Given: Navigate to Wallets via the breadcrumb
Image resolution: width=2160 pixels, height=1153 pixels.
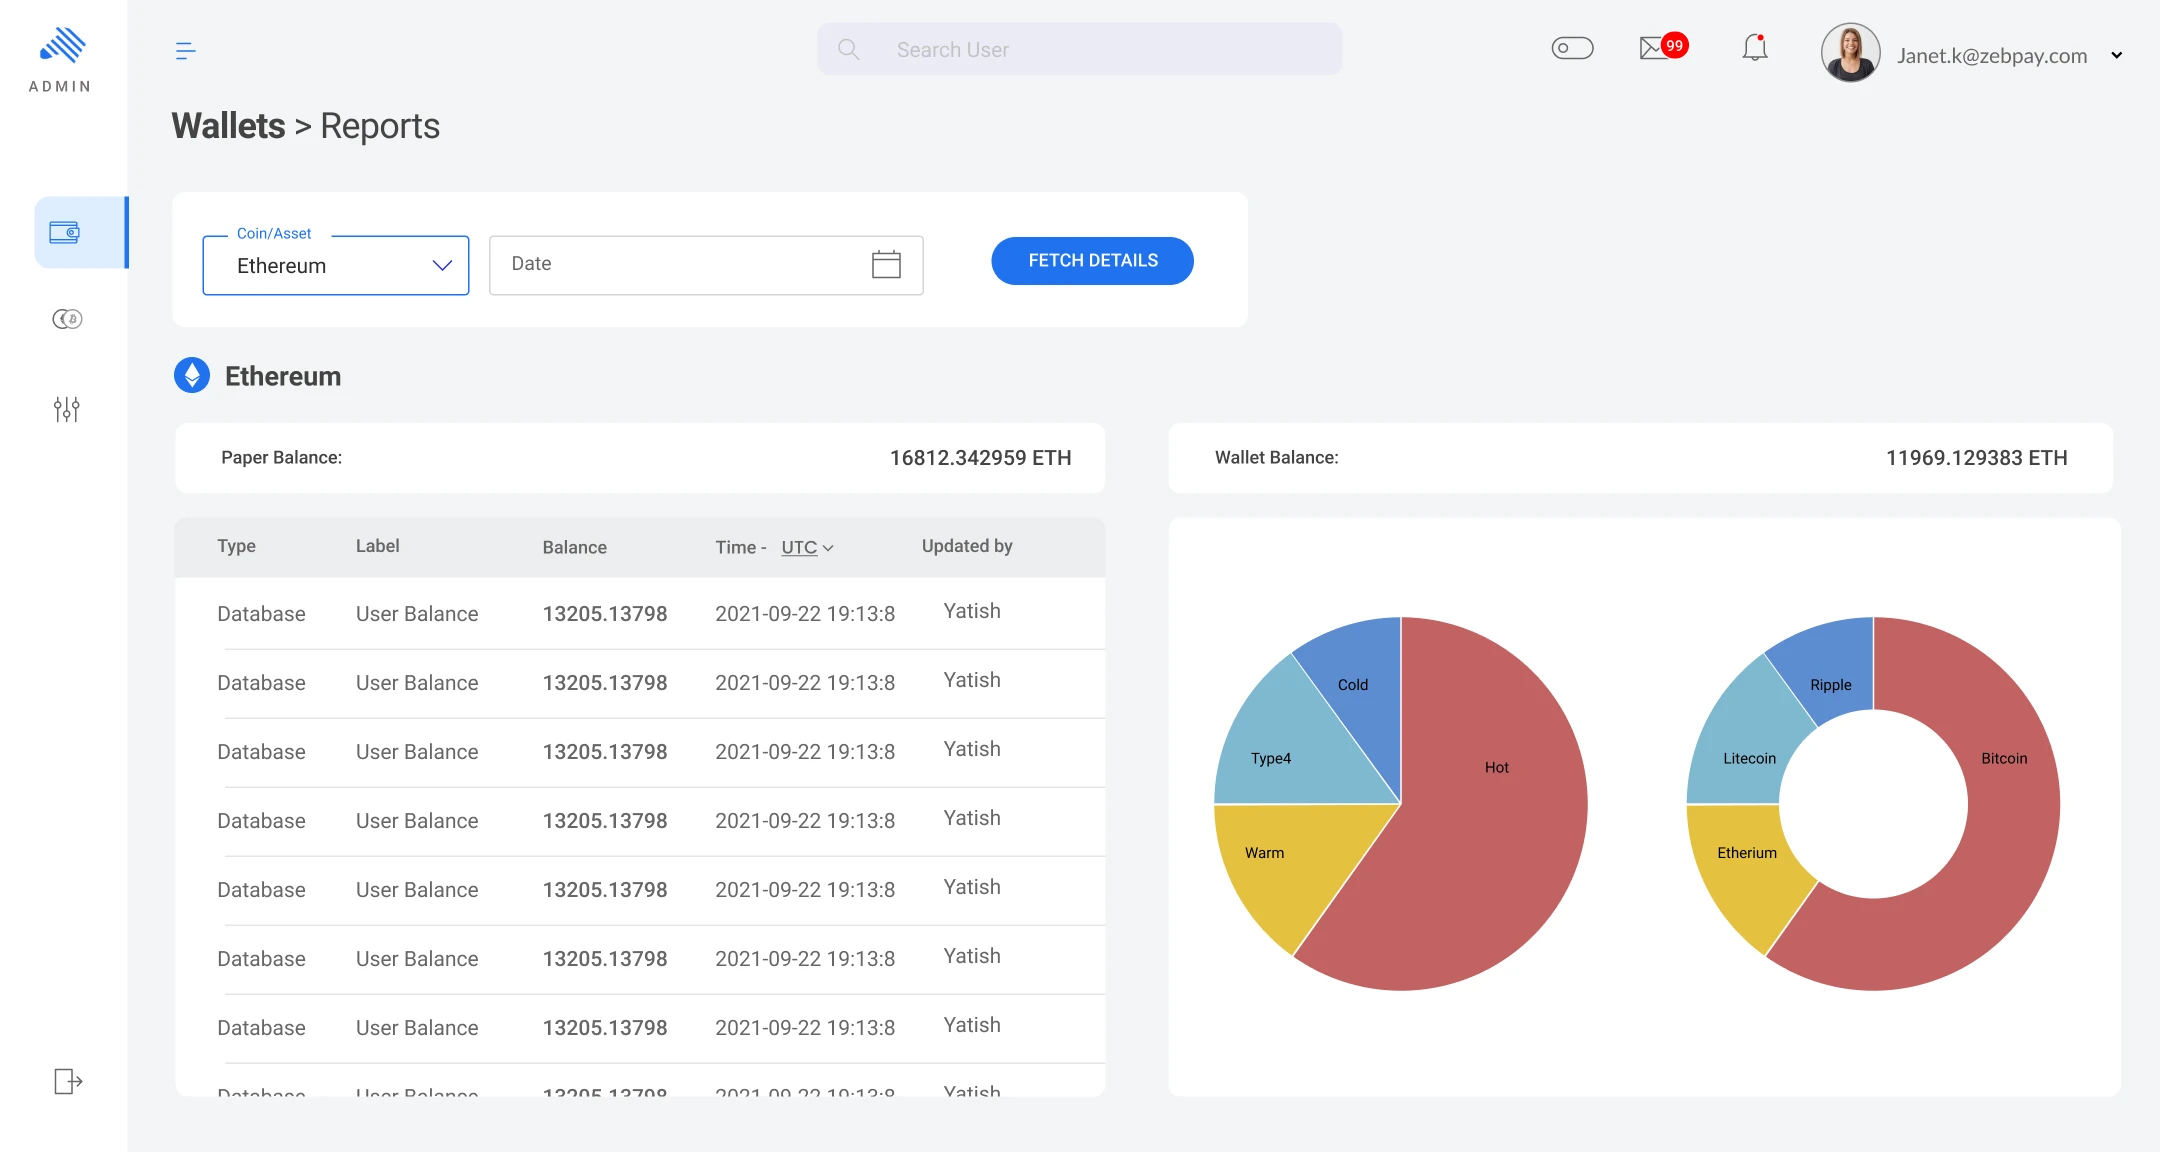Looking at the screenshot, I should pos(227,125).
